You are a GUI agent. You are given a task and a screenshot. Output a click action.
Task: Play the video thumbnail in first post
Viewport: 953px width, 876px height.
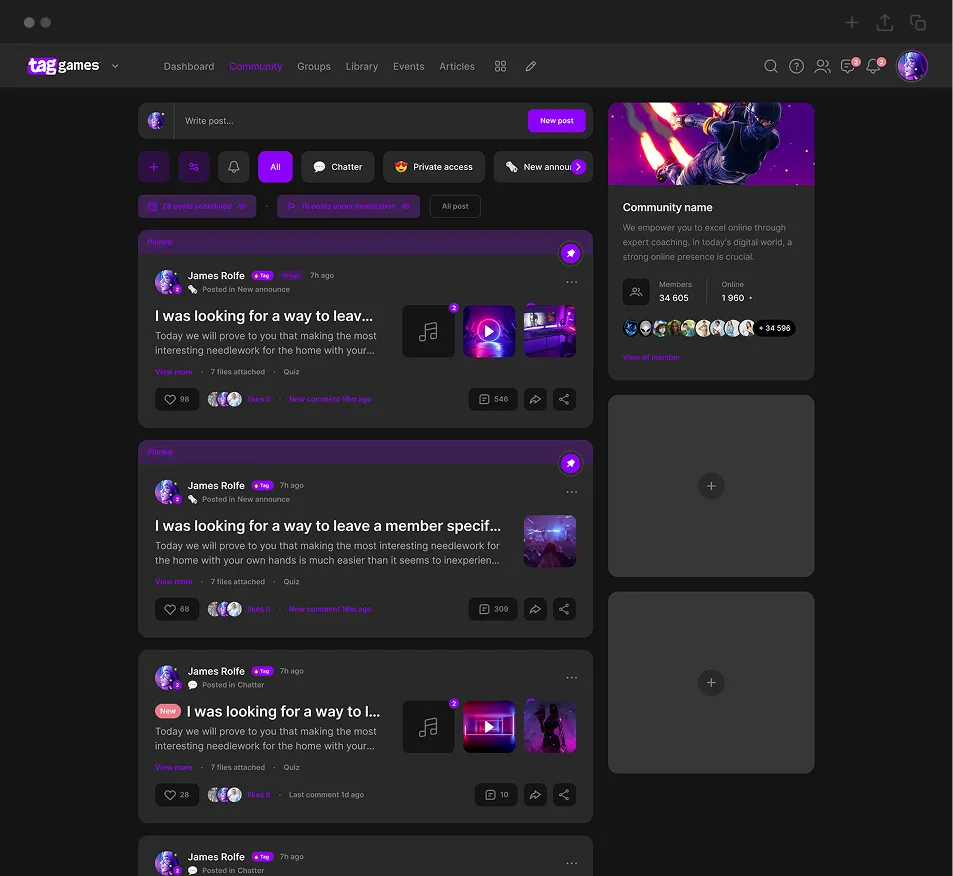[489, 331]
